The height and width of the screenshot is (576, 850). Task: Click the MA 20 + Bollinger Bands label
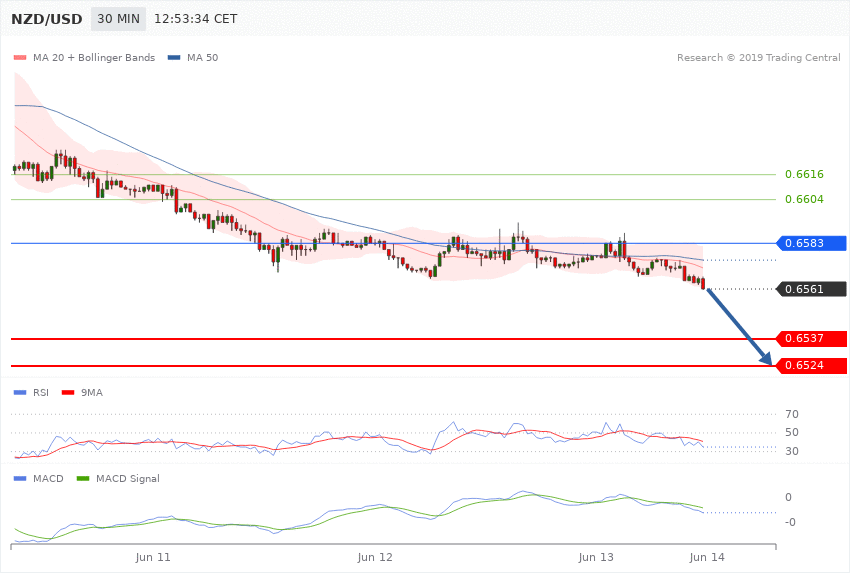[94, 57]
